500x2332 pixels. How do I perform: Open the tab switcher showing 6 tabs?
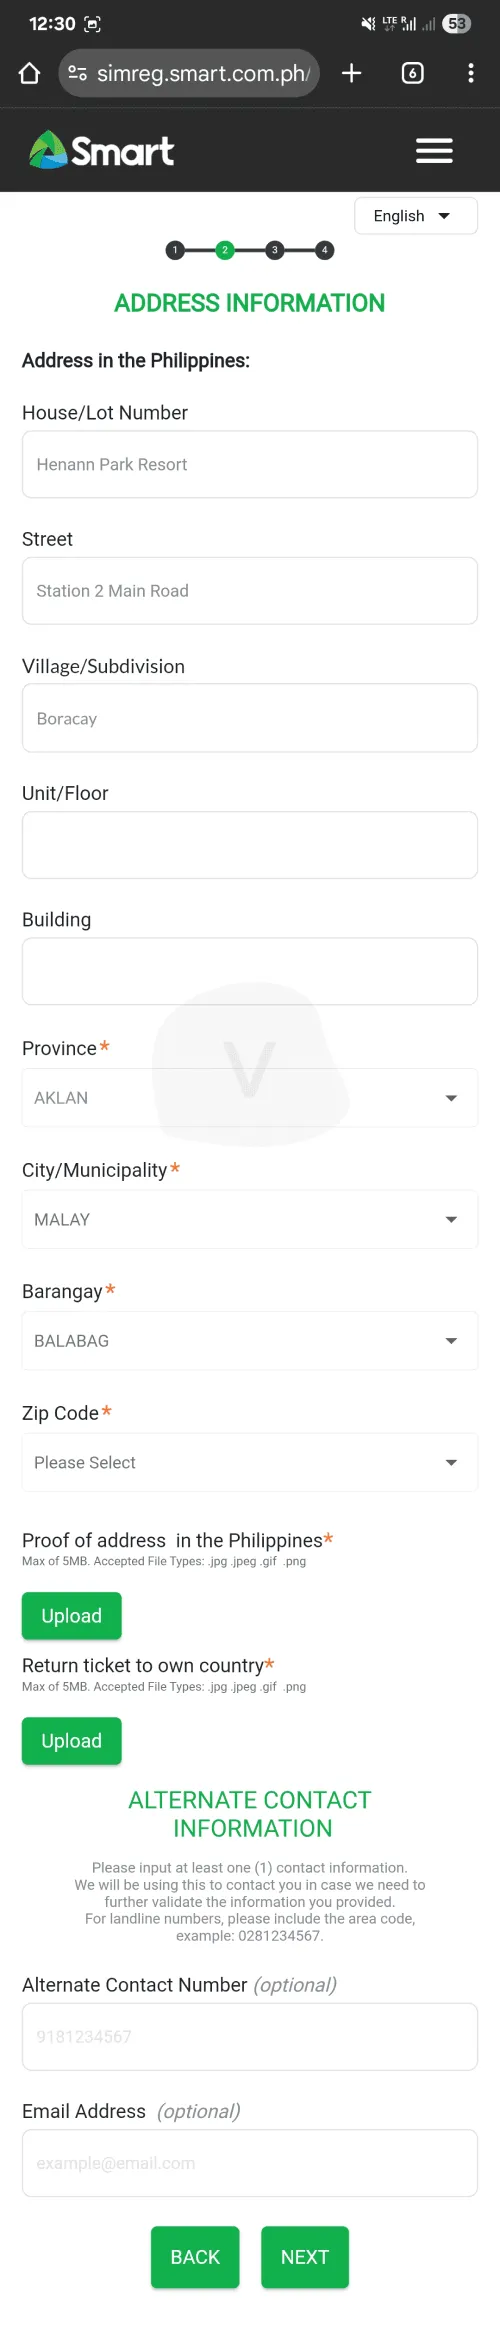[412, 73]
